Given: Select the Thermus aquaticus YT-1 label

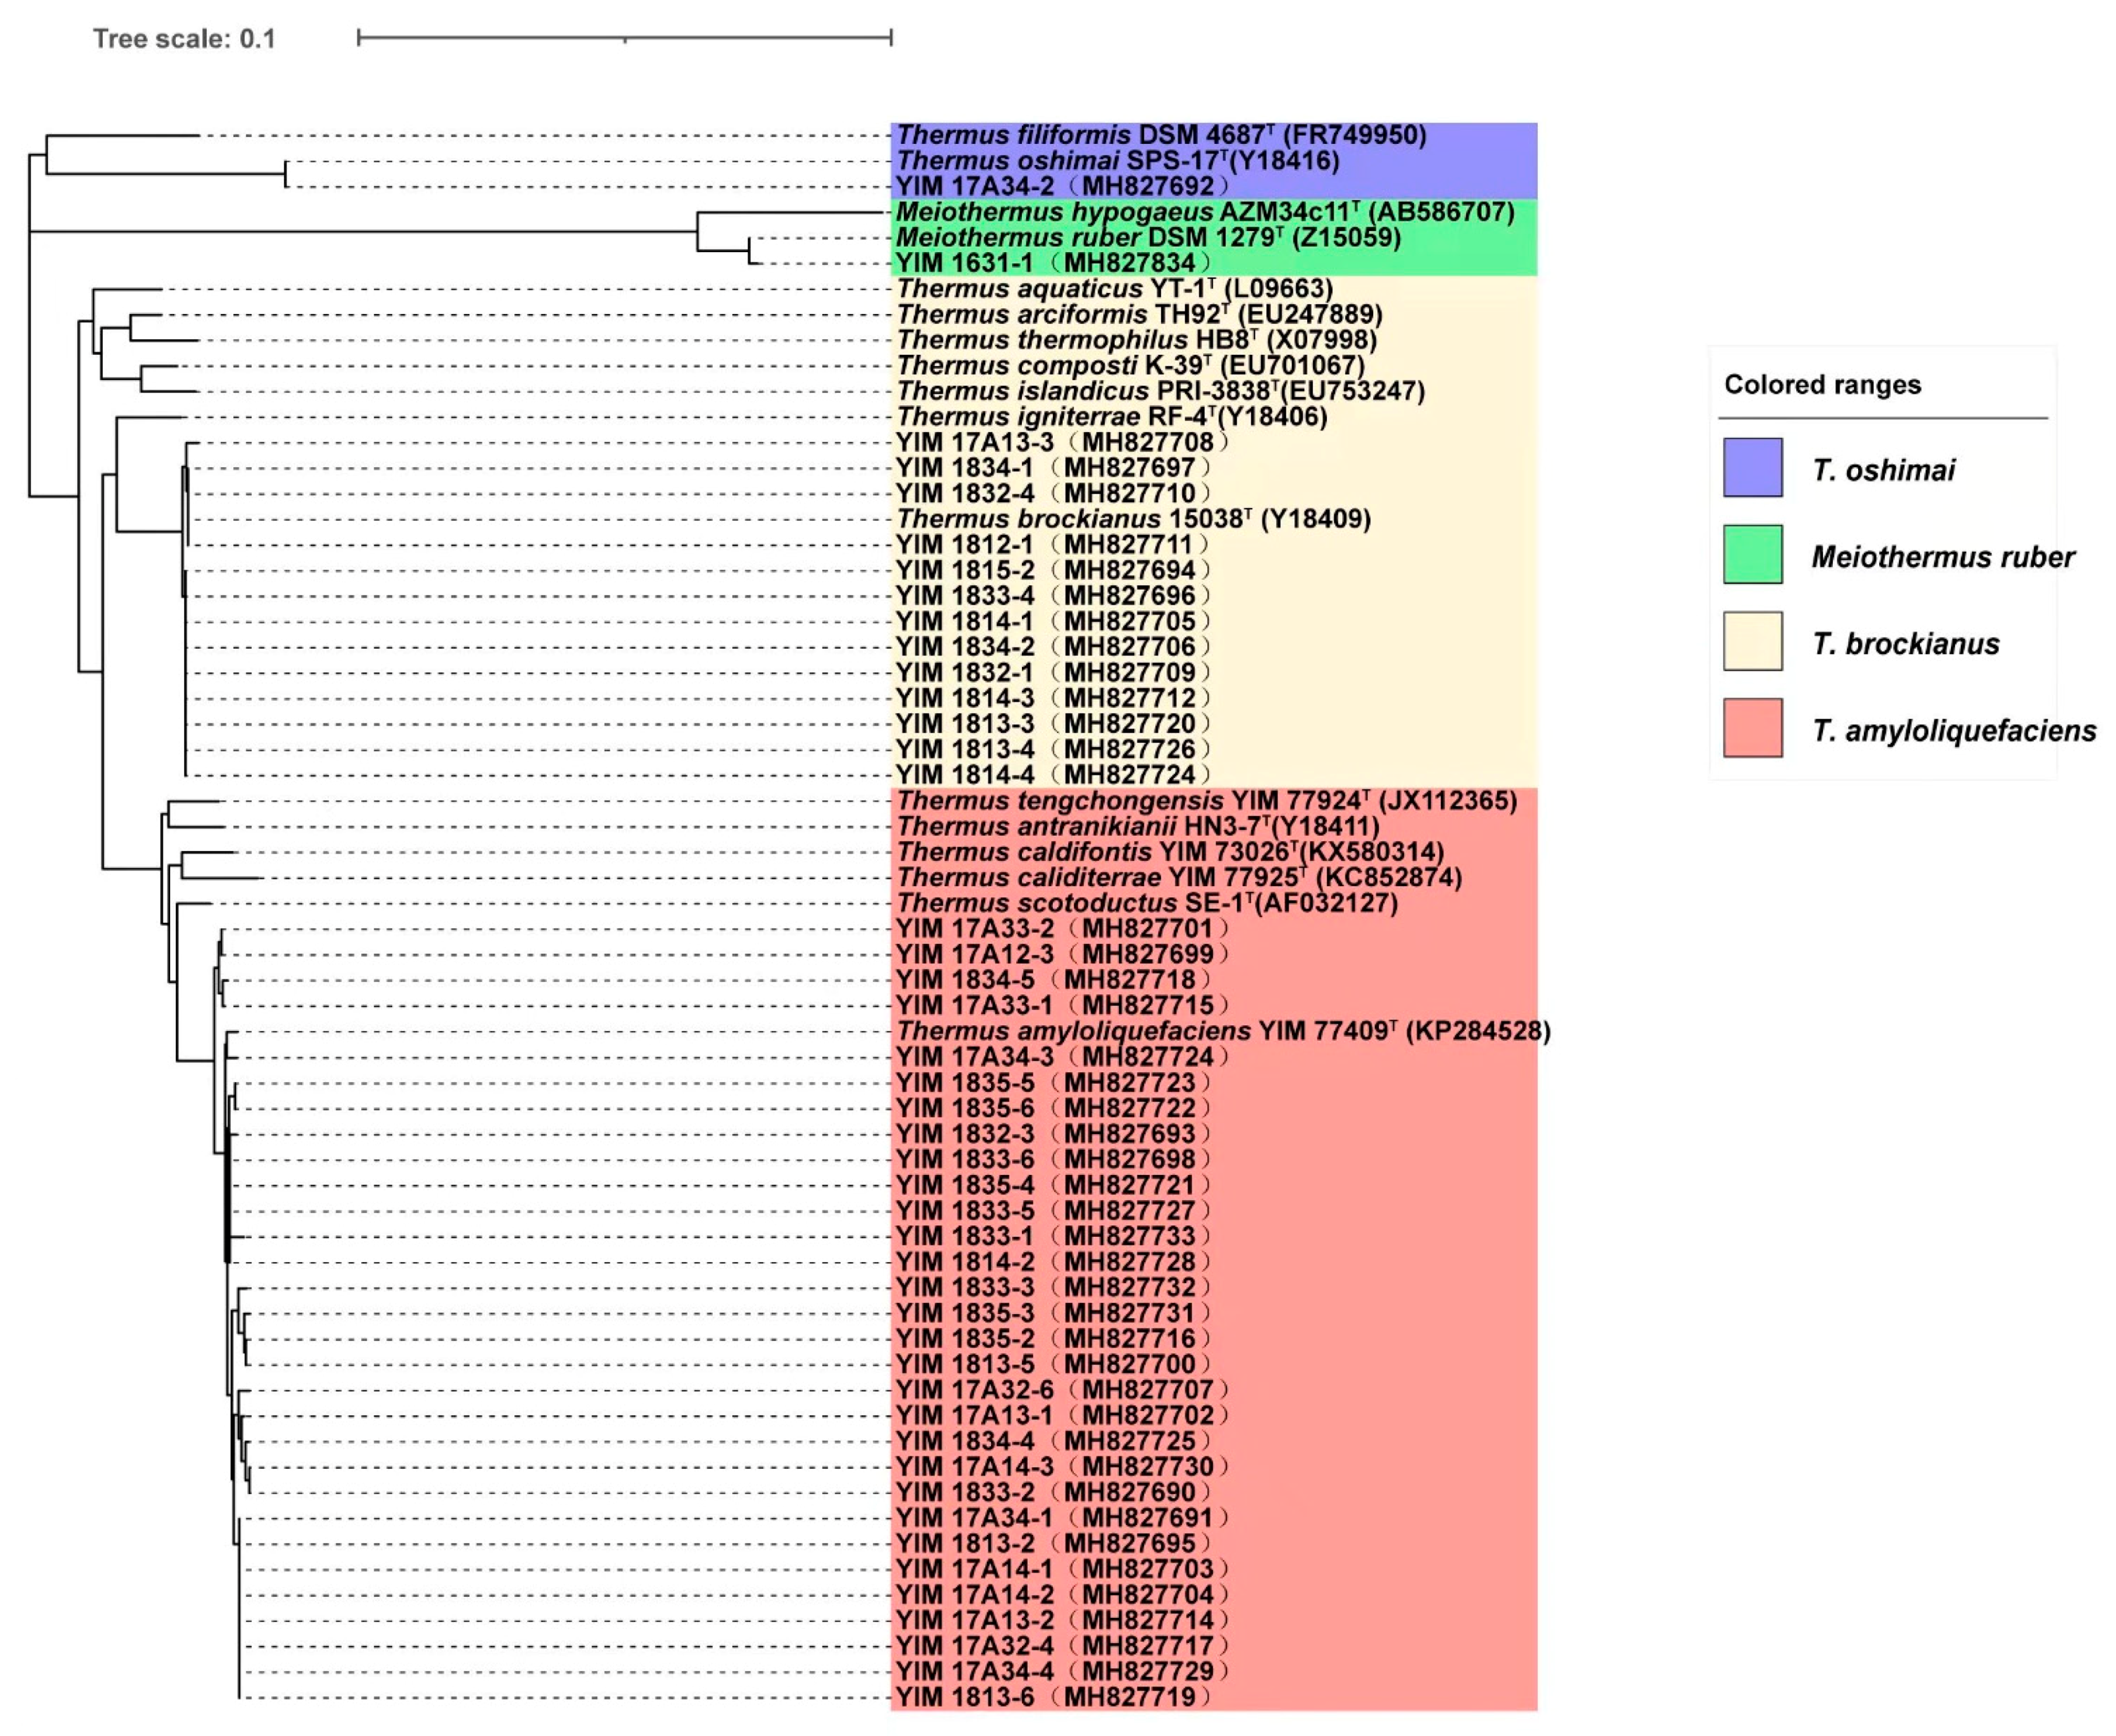Looking at the screenshot, I should pyautogui.click(x=1114, y=289).
